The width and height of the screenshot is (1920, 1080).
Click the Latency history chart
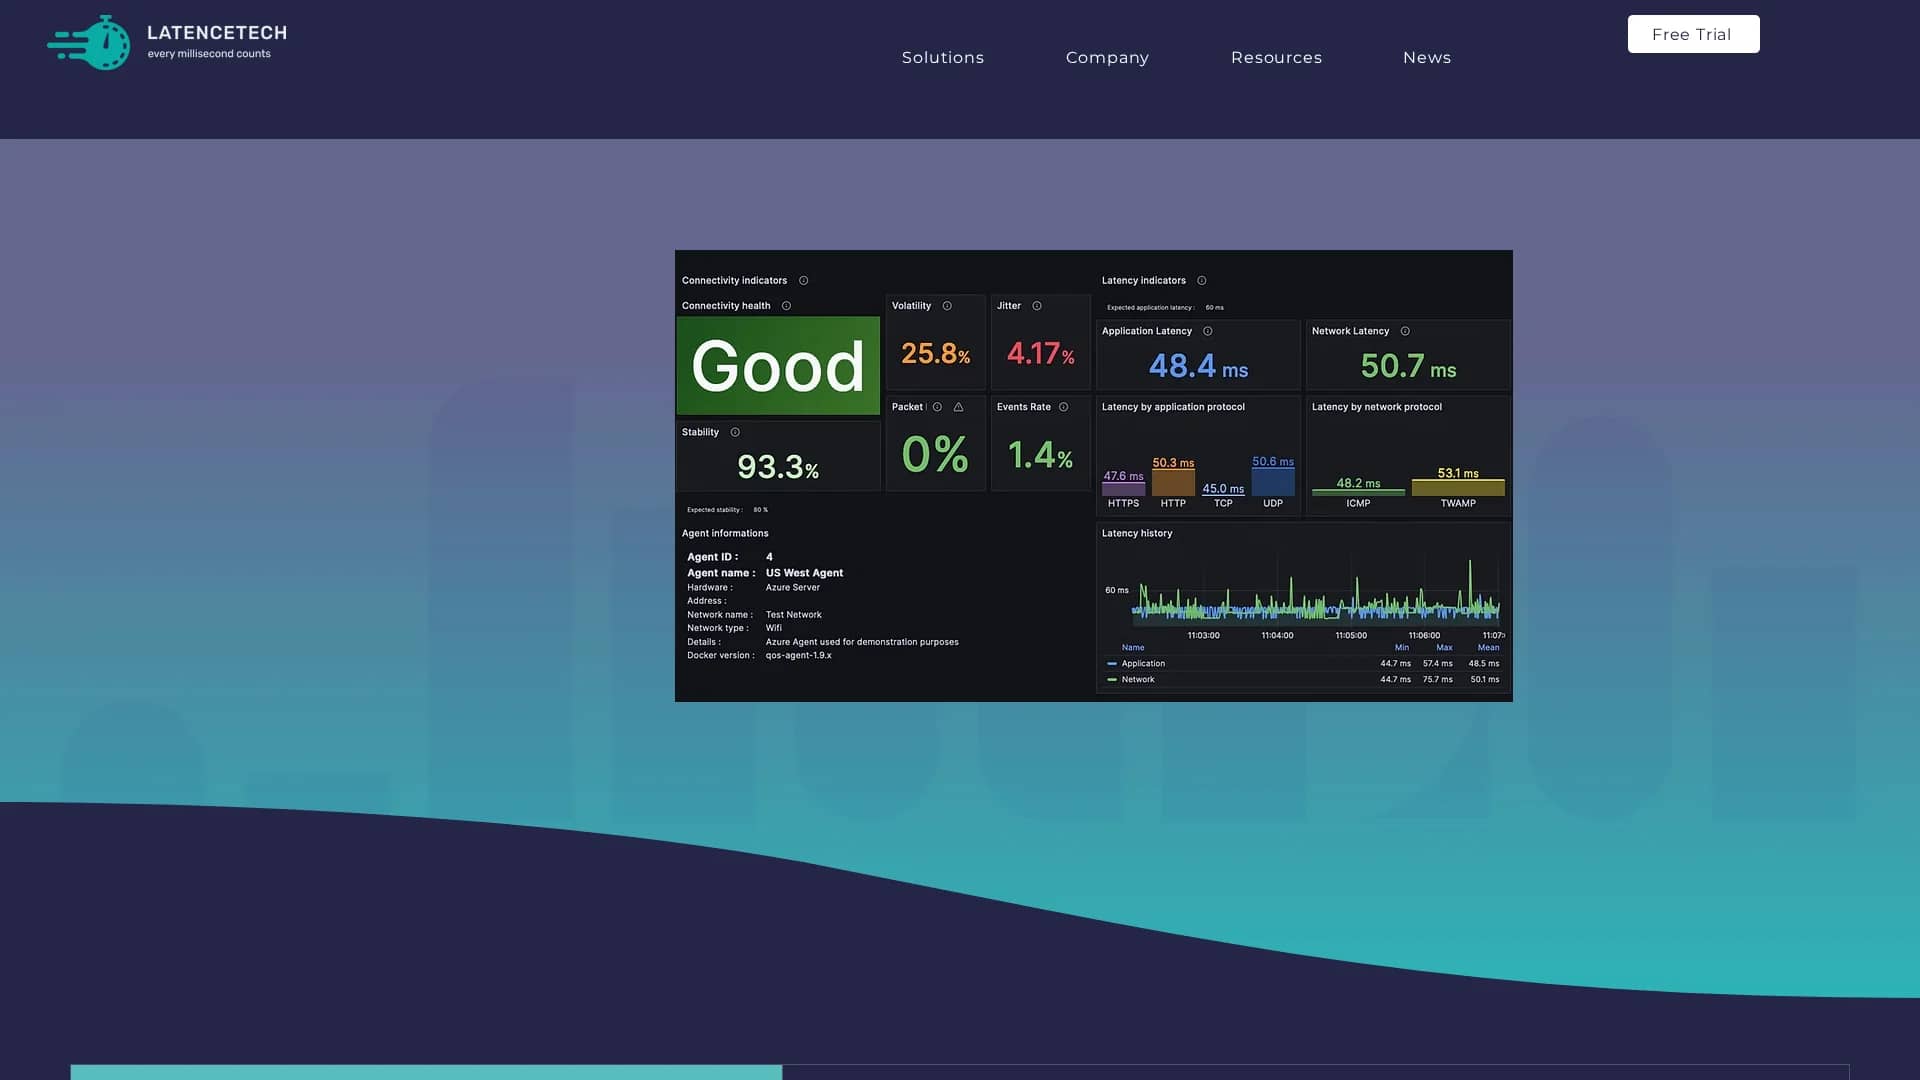point(1314,593)
